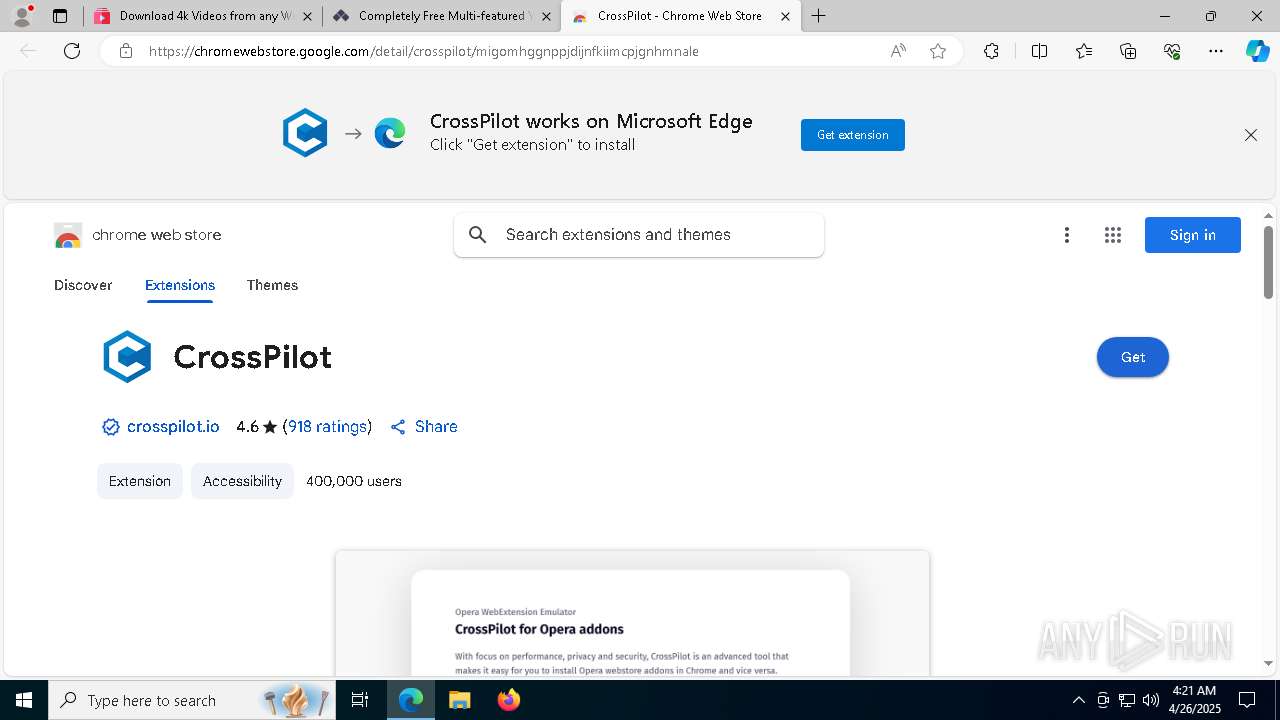The image size is (1280, 720).
Task: Click the address bar URL
Action: (x=424, y=51)
